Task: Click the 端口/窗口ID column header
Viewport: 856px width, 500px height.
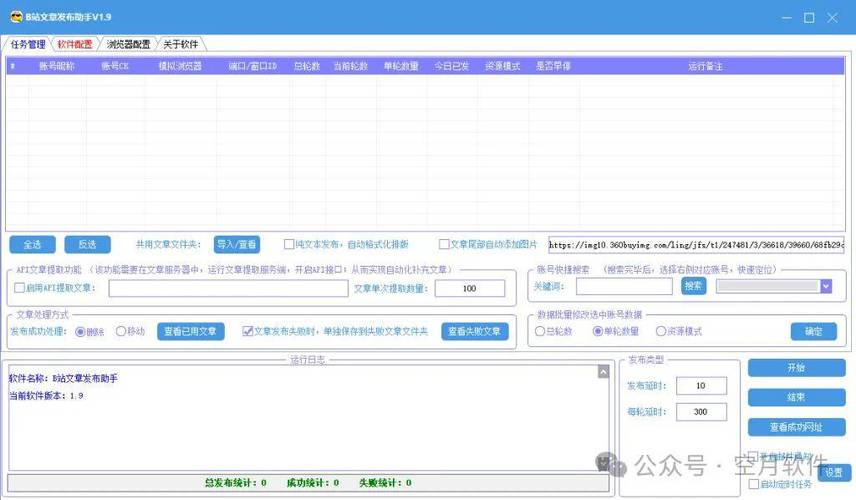Action: pos(252,66)
